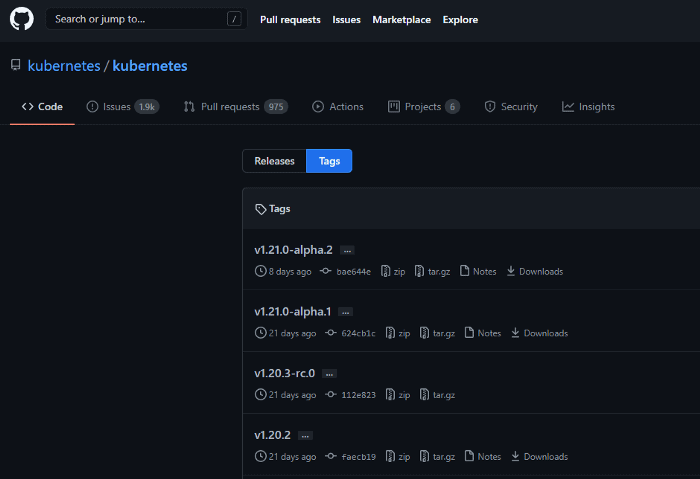Download tar.gz for v1.21.0-alpha.2
The width and height of the screenshot is (700, 479).
[432, 271]
